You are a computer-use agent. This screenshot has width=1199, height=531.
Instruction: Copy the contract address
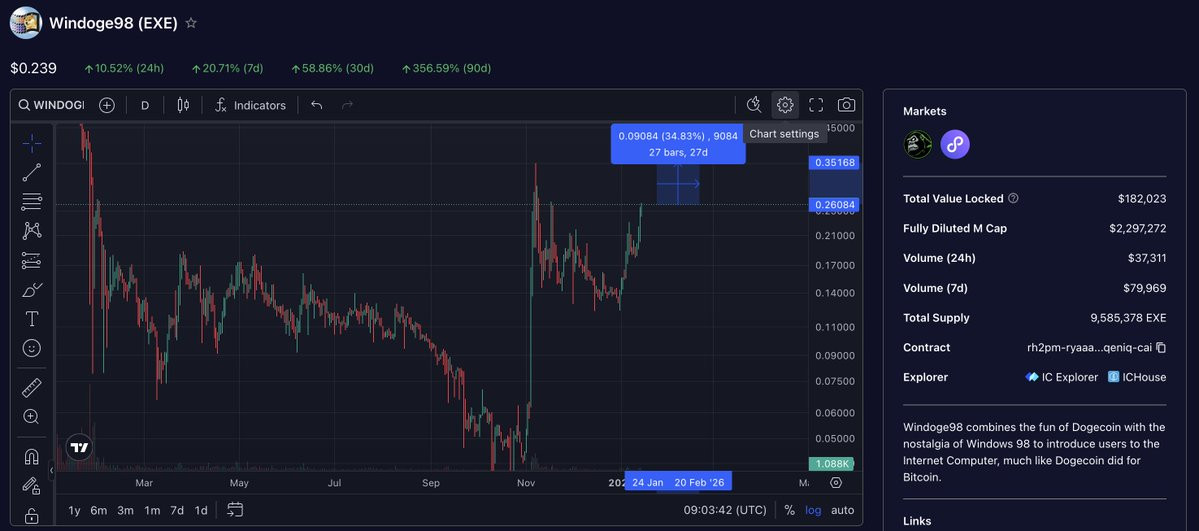click(1161, 347)
